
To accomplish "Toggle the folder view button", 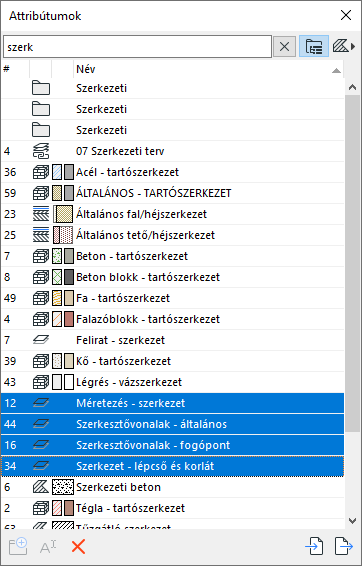I will (314, 47).
